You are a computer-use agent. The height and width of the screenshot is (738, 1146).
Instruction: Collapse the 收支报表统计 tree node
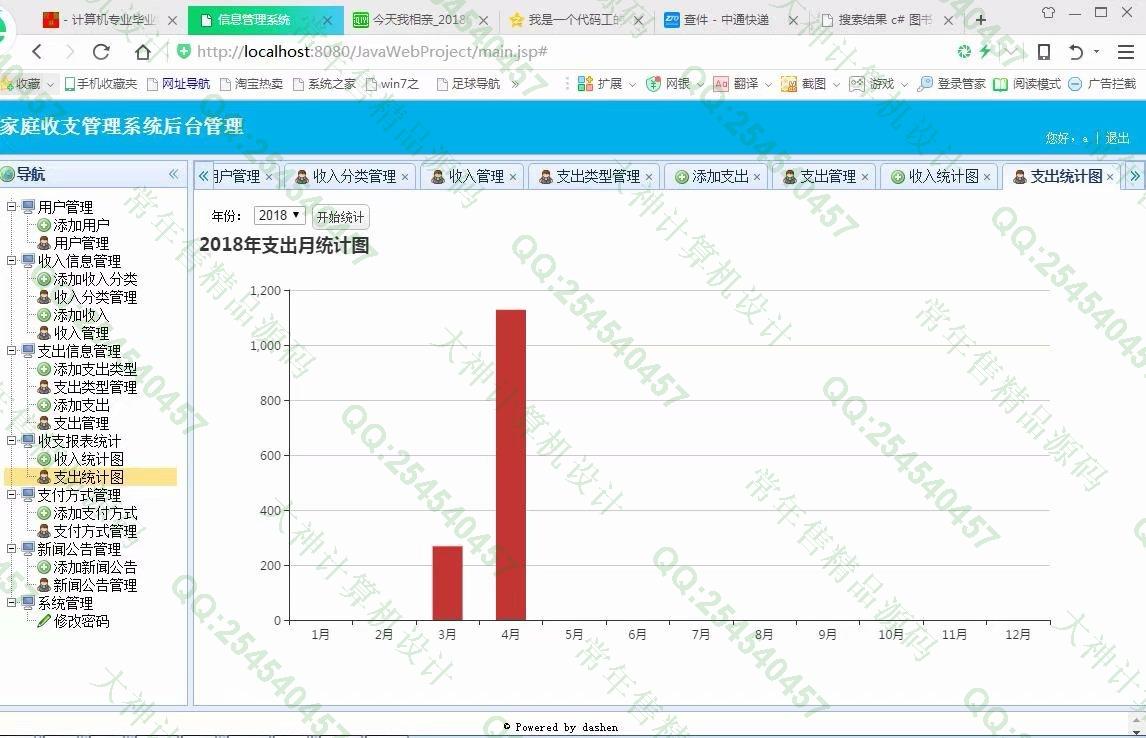click(x=11, y=441)
